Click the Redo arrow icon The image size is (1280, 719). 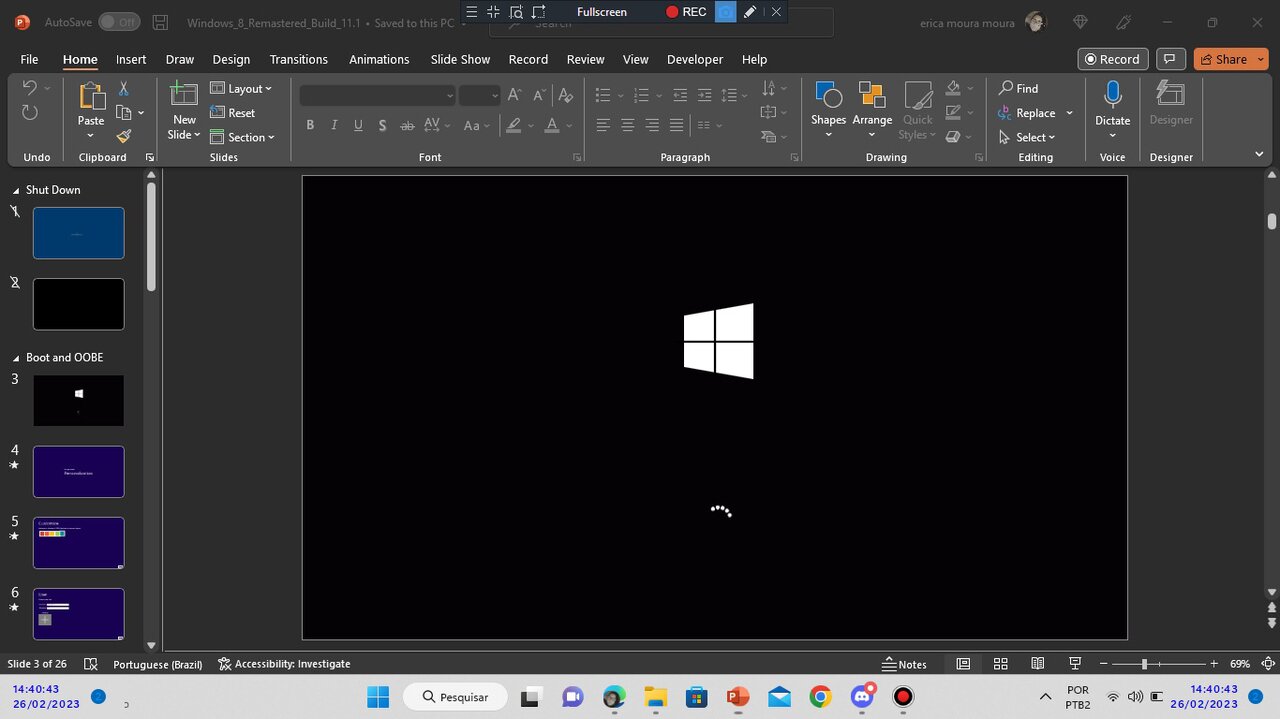coord(29,113)
